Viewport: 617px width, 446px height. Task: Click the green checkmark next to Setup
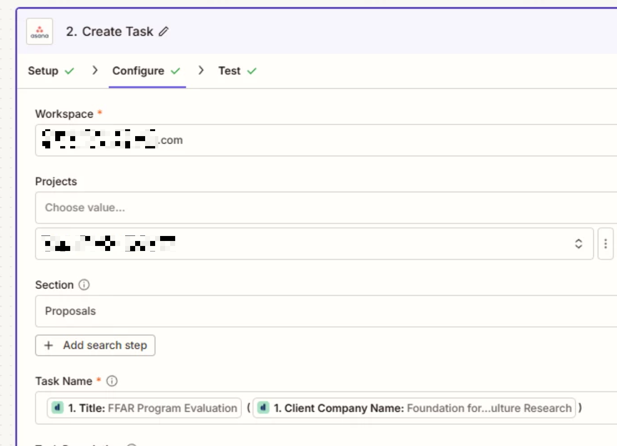coord(69,71)
